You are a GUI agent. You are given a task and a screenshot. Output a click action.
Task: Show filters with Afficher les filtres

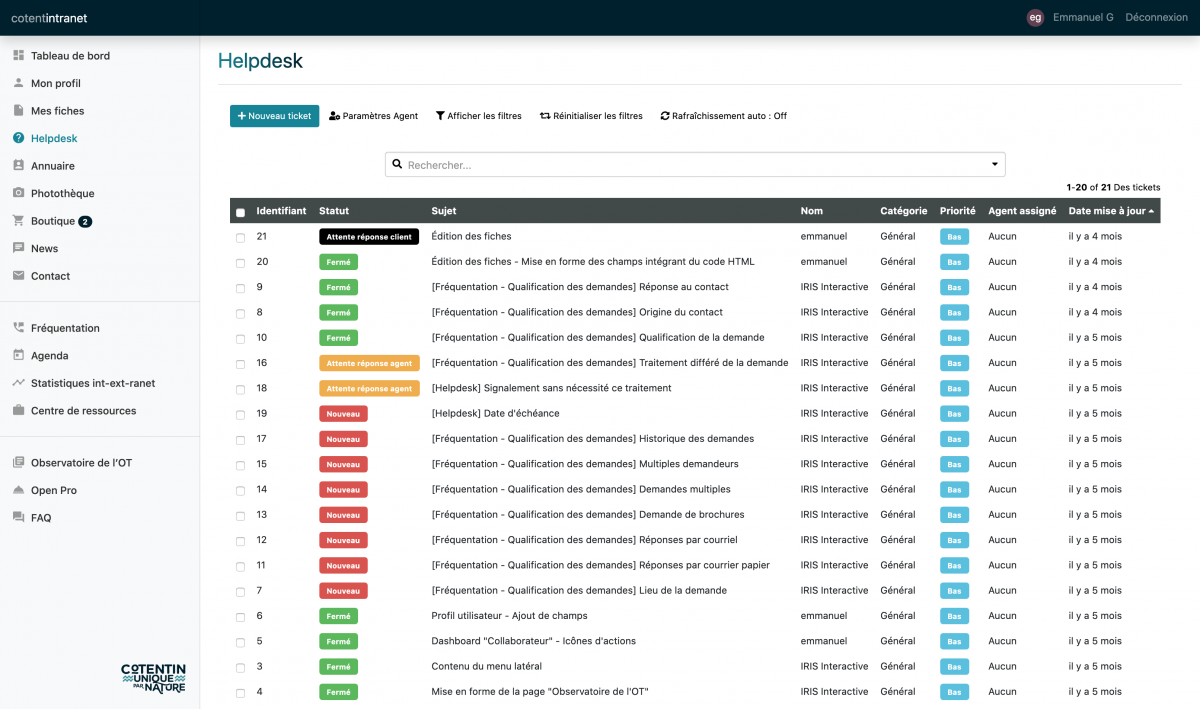pyautogui.click(x=478, y=116)
